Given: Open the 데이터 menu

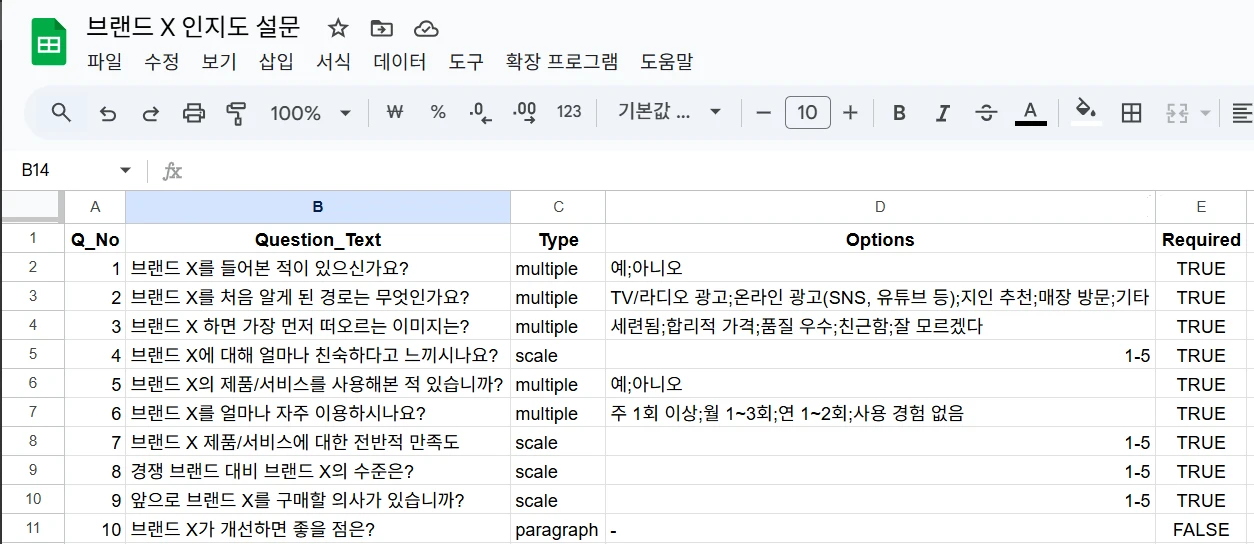Looking at the screenshot, I should [x=400, y=62].
